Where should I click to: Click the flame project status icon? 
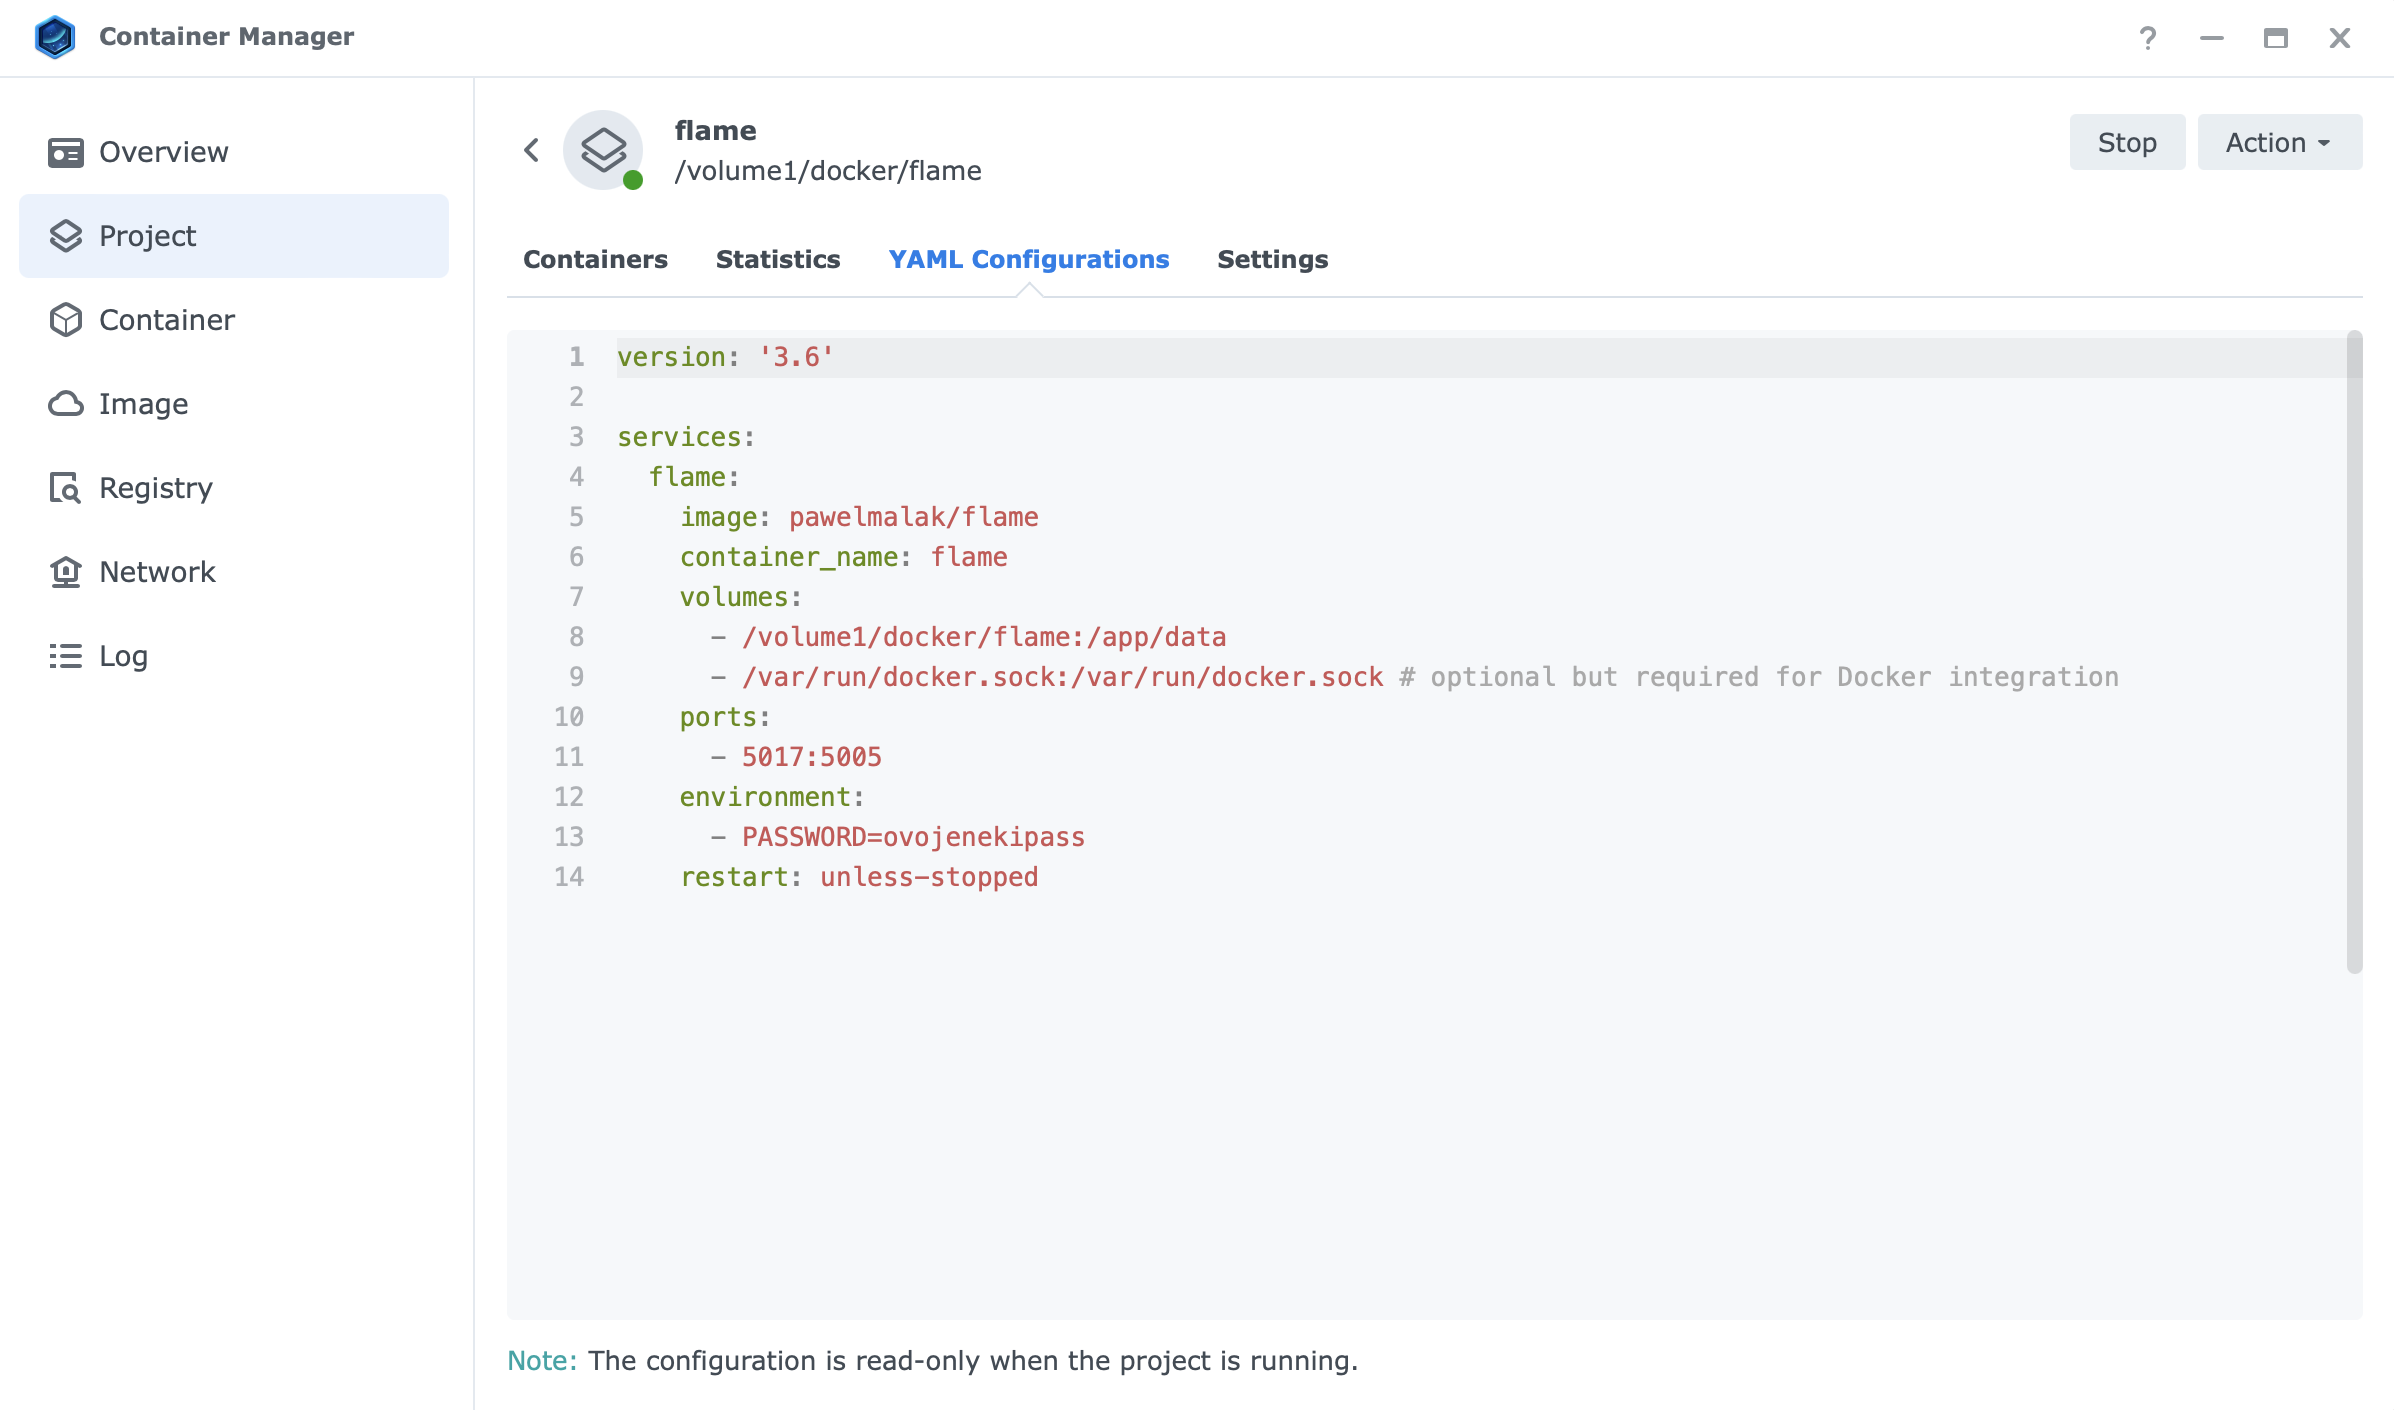point(603,150)
